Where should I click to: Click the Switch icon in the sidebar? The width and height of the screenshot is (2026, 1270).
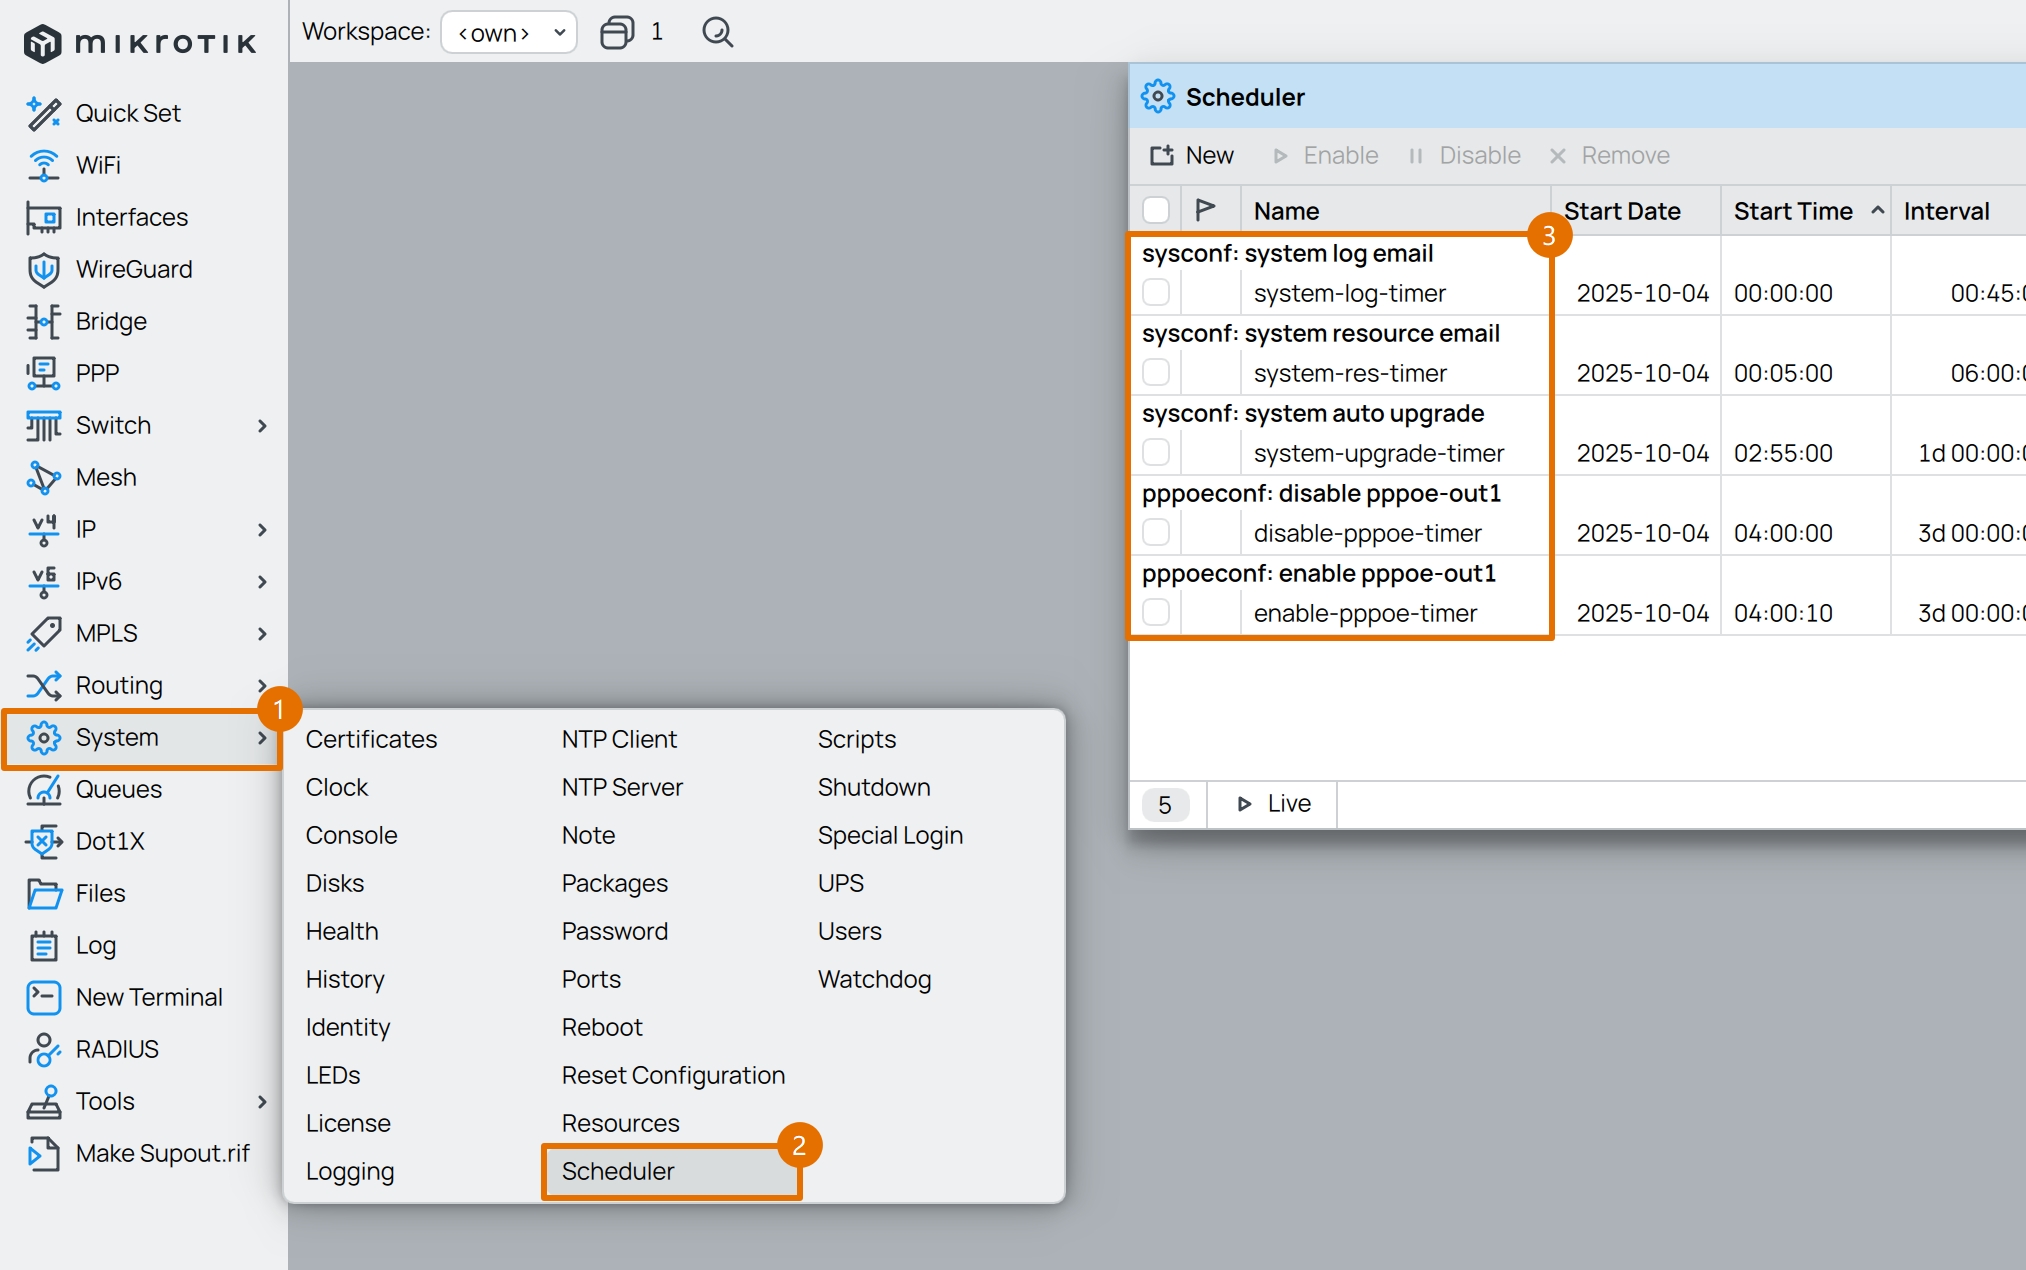click(44, 425)
